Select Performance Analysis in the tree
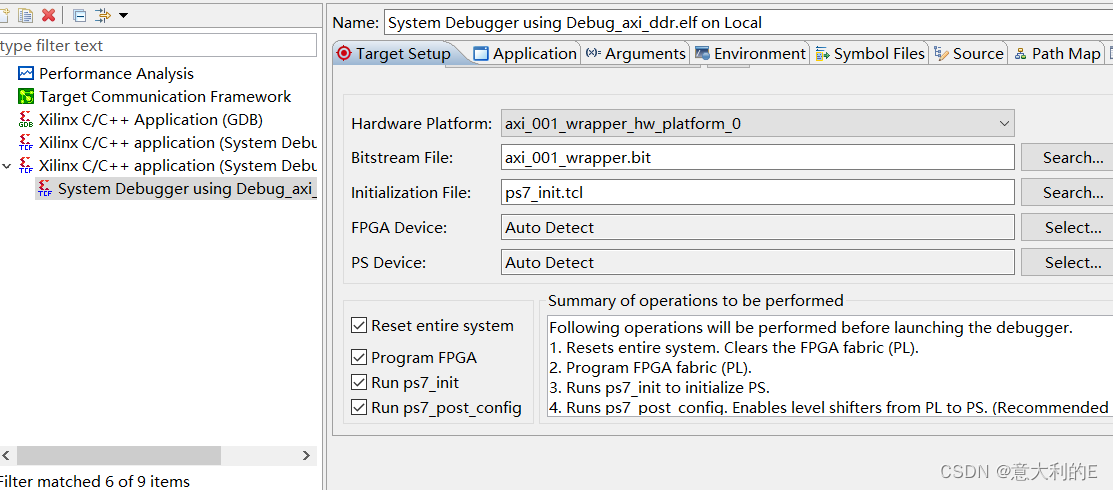 pos(116,74)
